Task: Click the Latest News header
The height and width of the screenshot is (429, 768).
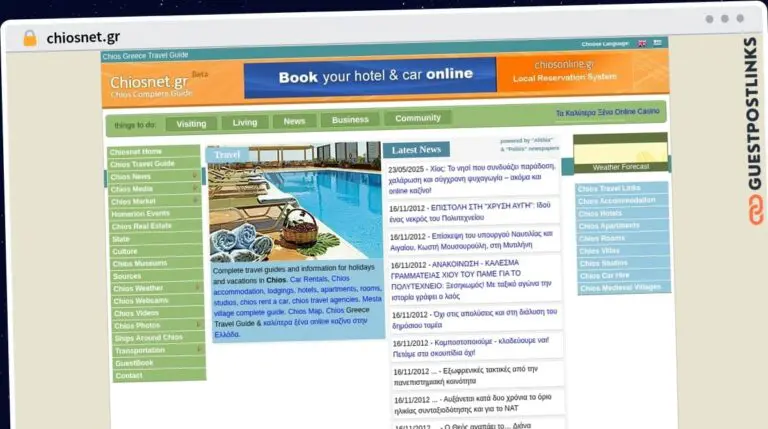Action: click(x=416, y=150)
